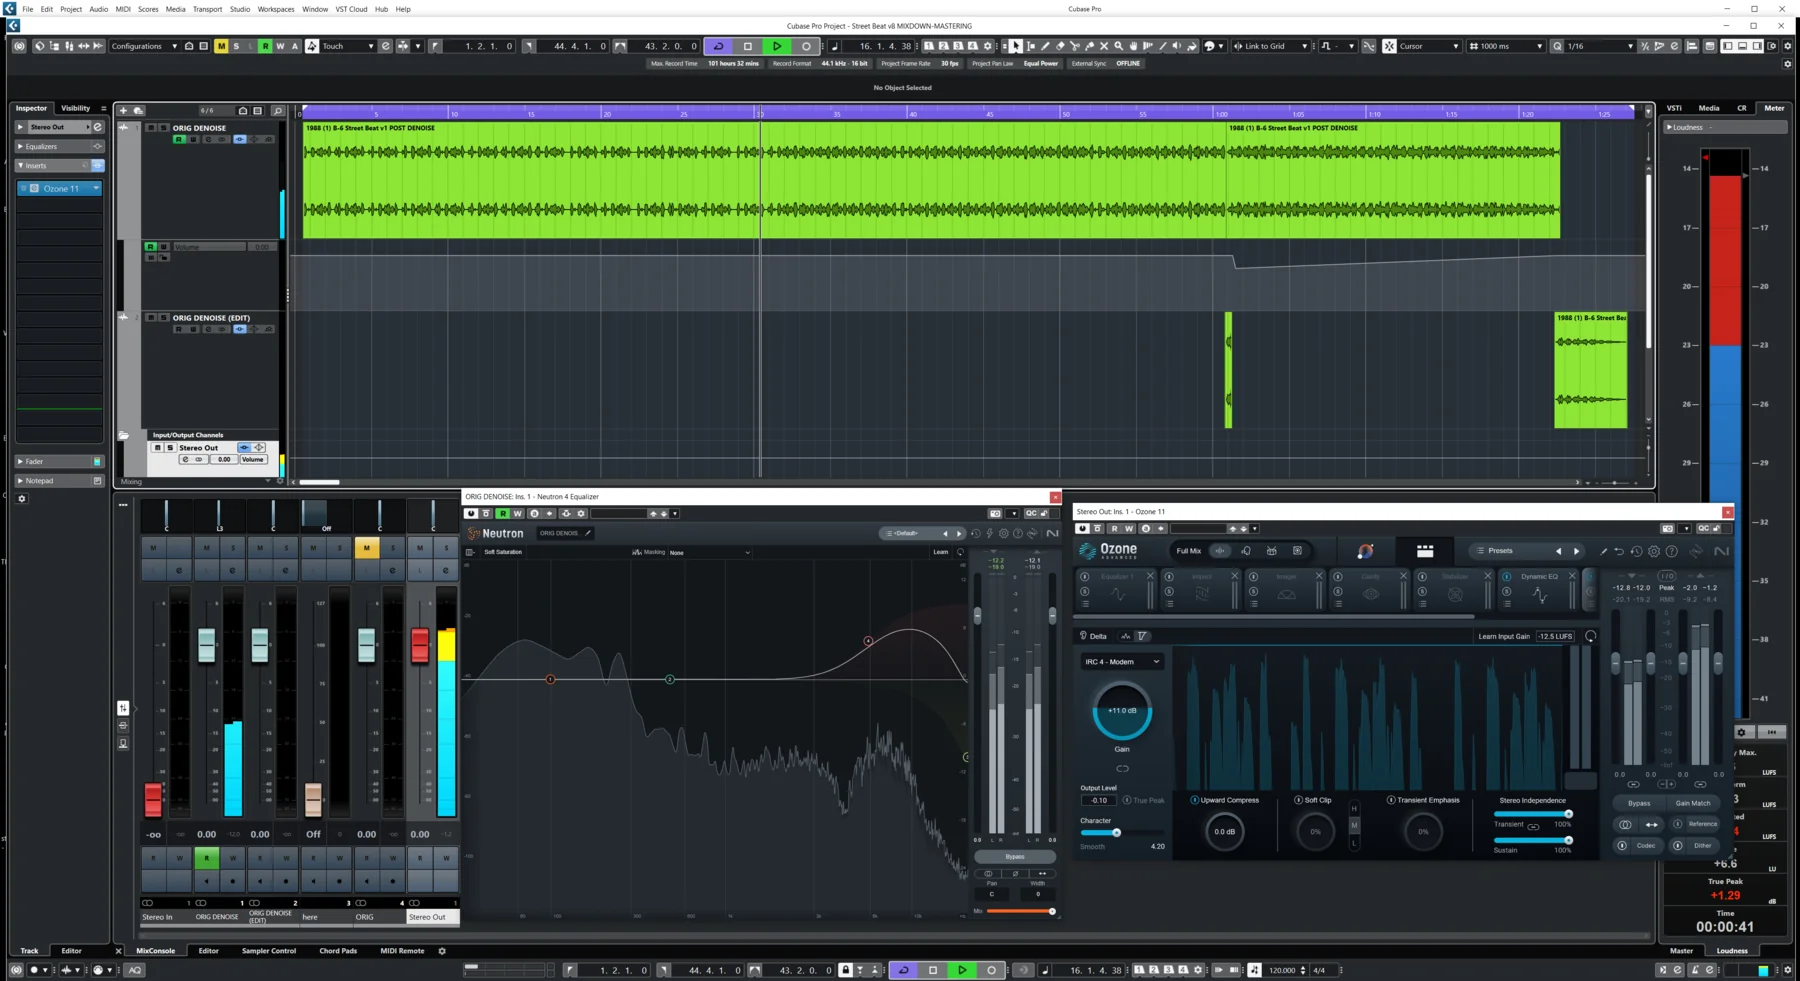Select the Draw pencil tool

(1045, 46)
